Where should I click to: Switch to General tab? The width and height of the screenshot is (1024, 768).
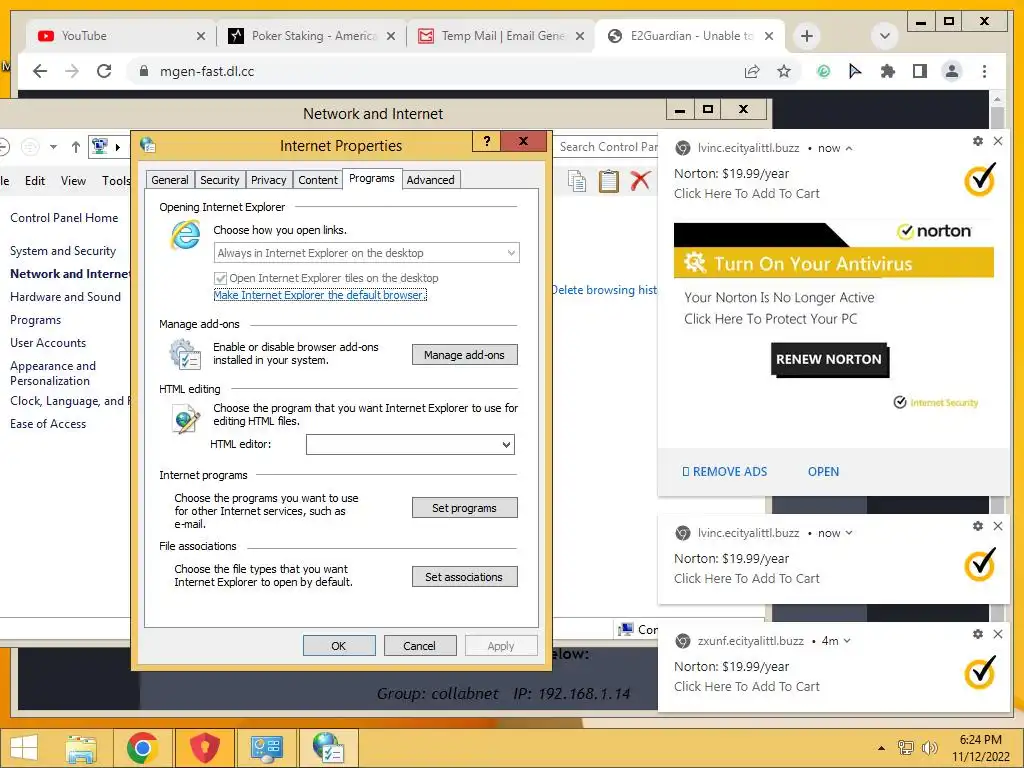[x=170, y=180]
